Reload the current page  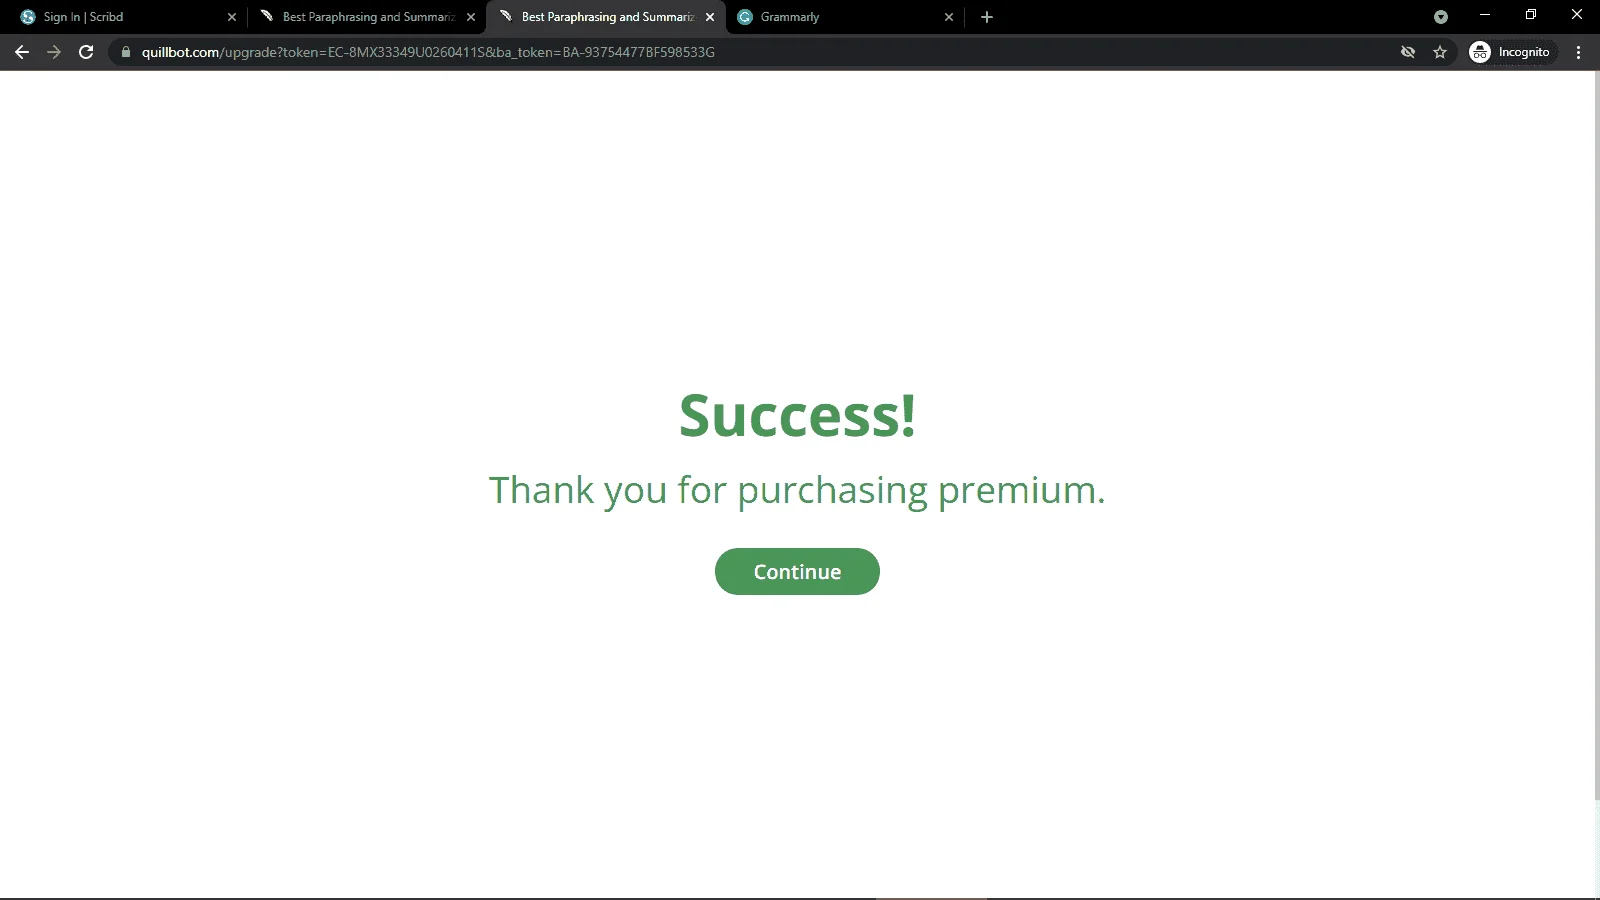pyautogui.click(x=86, y=52)
